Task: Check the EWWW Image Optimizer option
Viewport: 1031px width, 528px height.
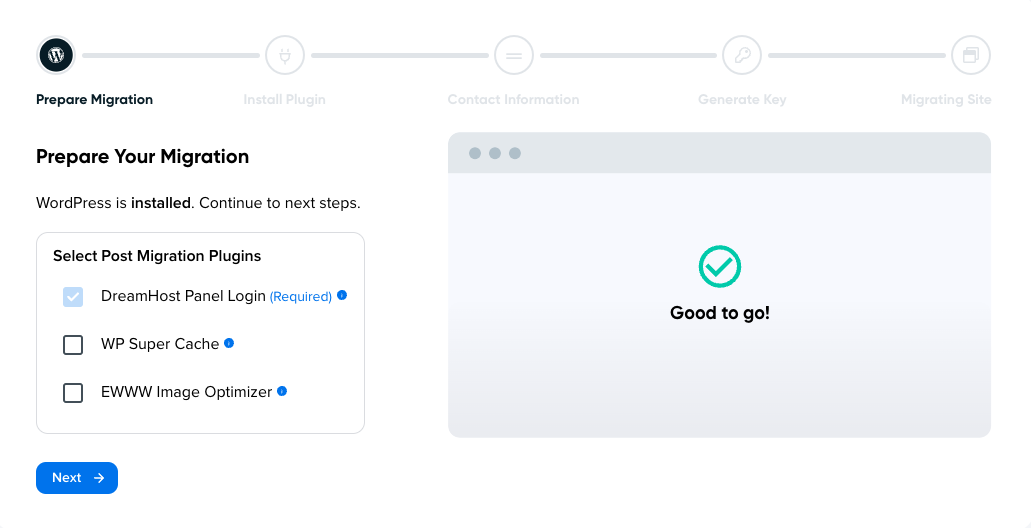Action: [x=73, y=393]
